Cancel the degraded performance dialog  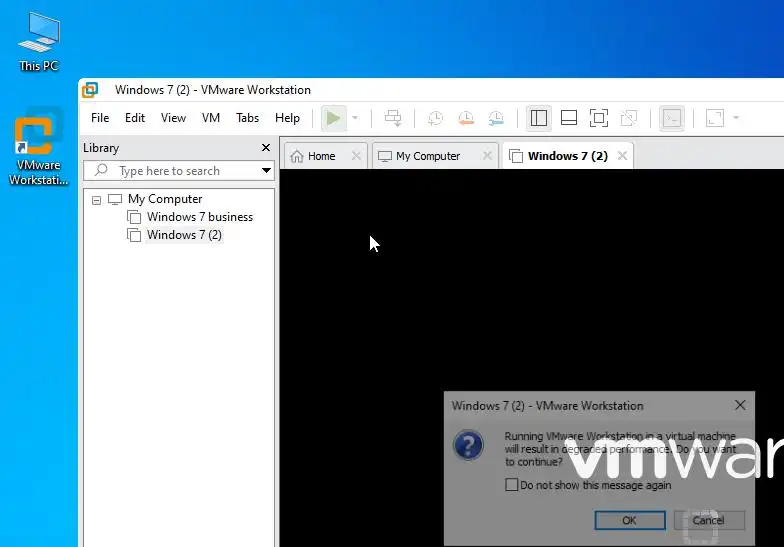point(709,520)
